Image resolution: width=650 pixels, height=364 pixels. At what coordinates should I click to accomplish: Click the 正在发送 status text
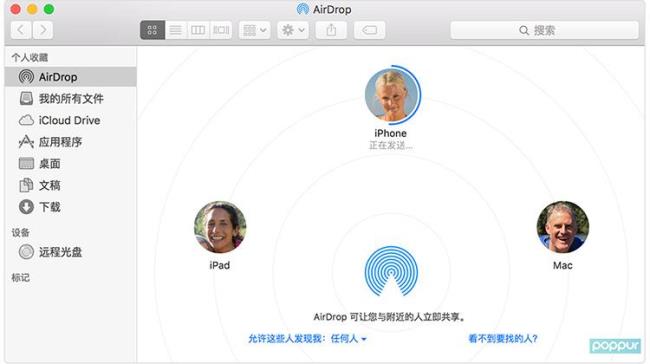[390, 145]
